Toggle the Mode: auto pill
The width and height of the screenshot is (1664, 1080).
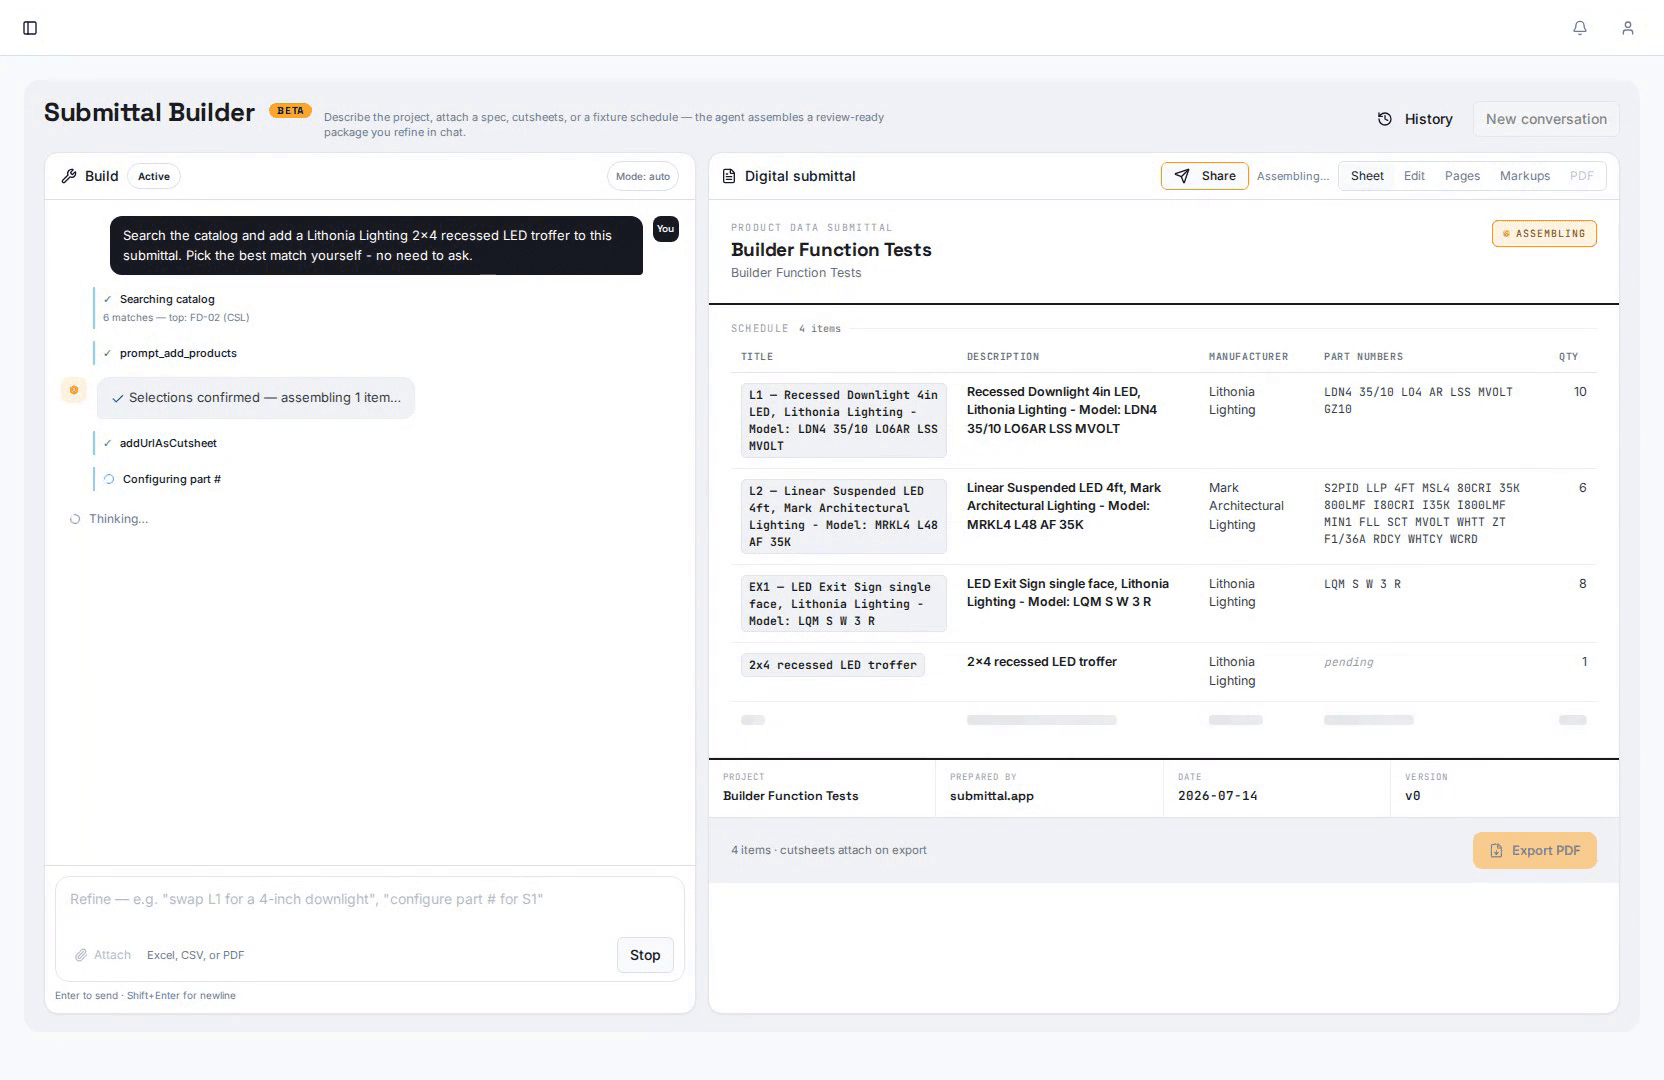pos(643,176)
